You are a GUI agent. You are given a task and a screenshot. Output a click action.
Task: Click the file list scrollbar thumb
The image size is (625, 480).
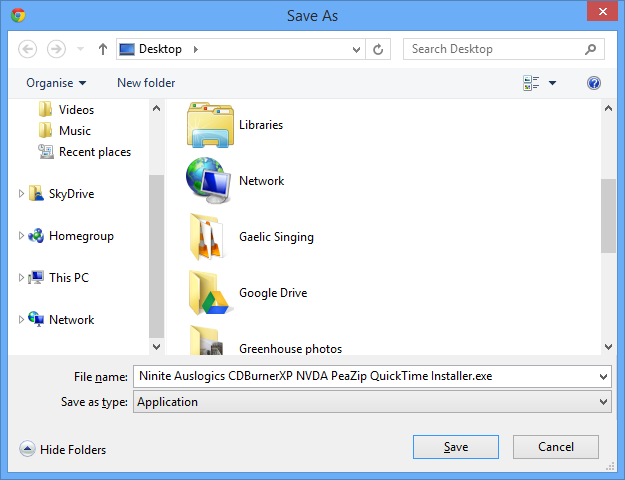[608, 216]
